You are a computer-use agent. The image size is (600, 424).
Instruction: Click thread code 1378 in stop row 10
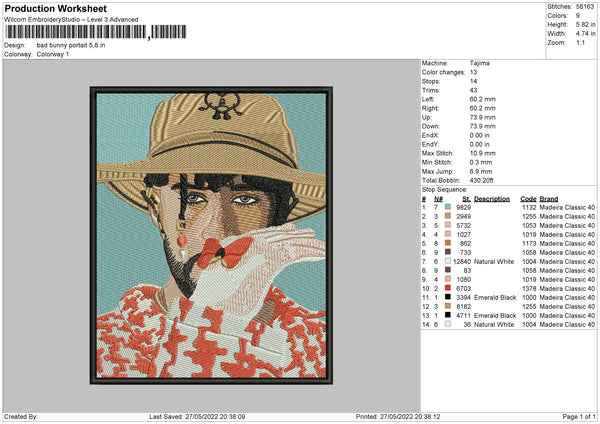[x=529, y=289]
